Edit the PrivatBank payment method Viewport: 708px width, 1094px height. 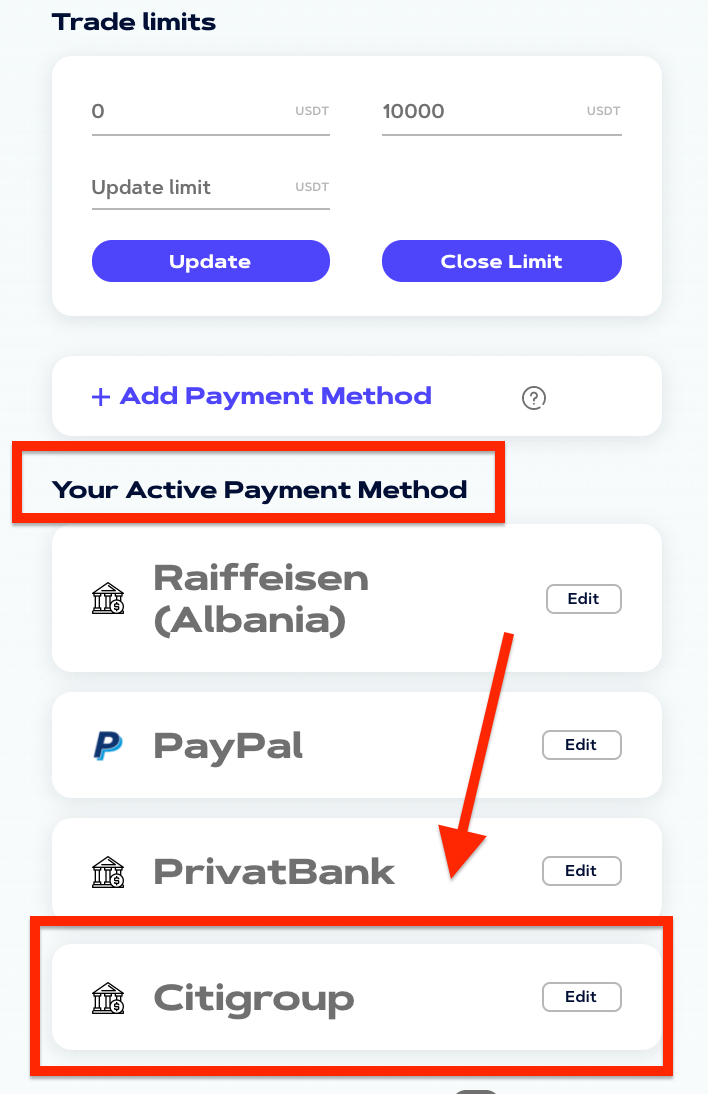click(582, 871)
